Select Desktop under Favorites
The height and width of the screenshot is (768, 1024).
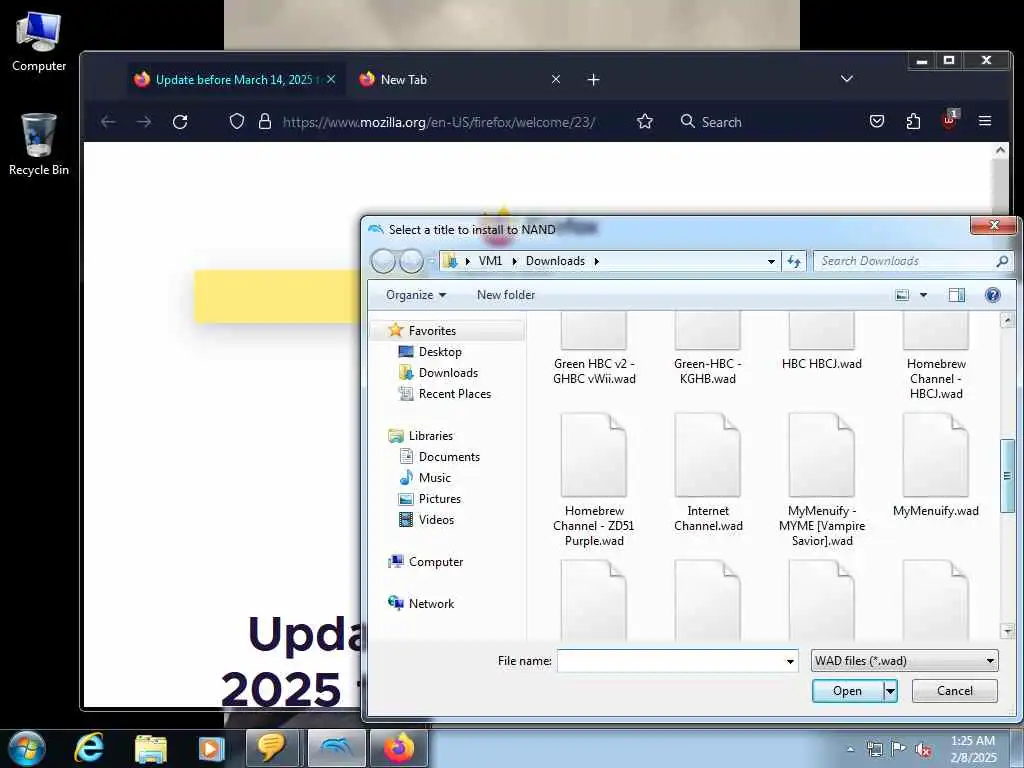point(440,352)
